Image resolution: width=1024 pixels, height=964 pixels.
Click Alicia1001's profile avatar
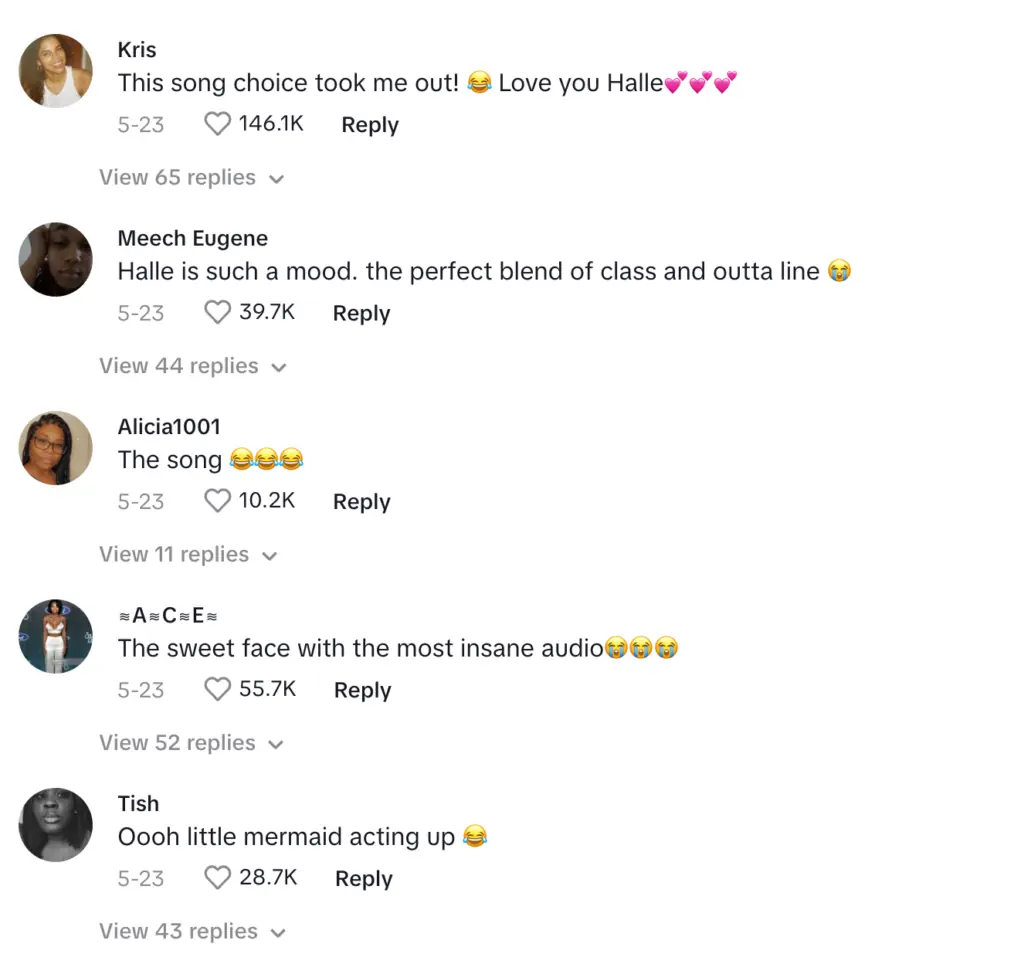pyautogui.click(x=56, y=448)
